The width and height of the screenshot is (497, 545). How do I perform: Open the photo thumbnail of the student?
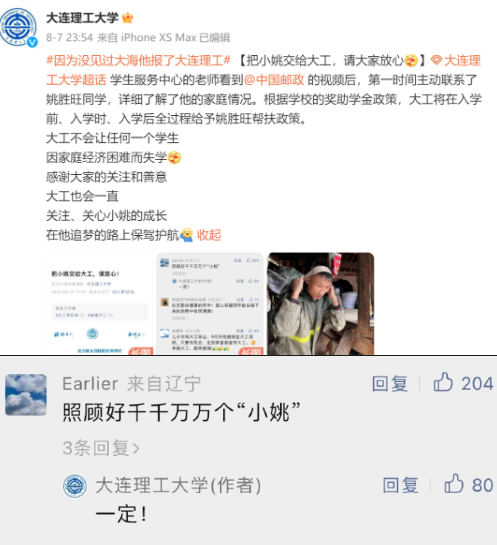[x=320, y=304]
